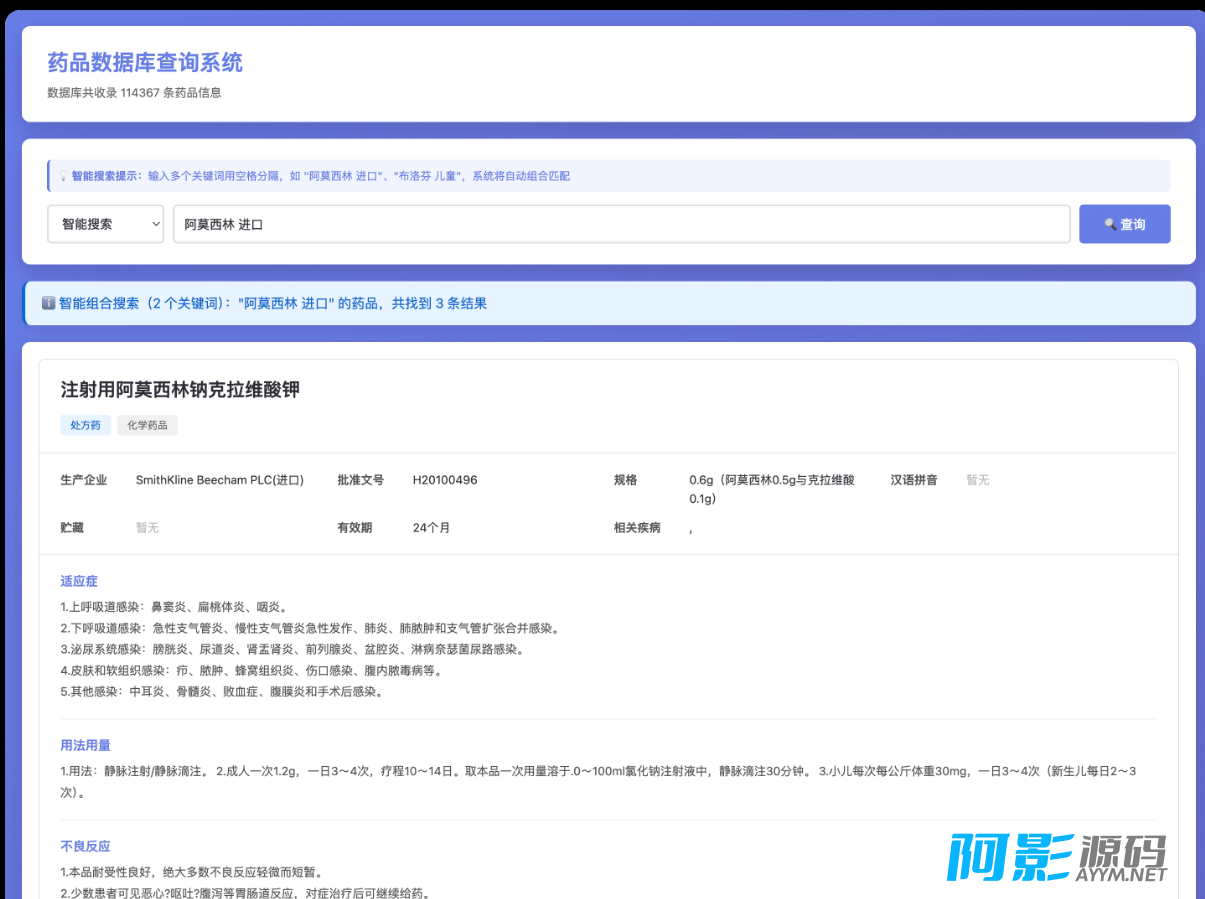
Task: Click the 阿影源码 watermark logo
Action: [1057, 858]
